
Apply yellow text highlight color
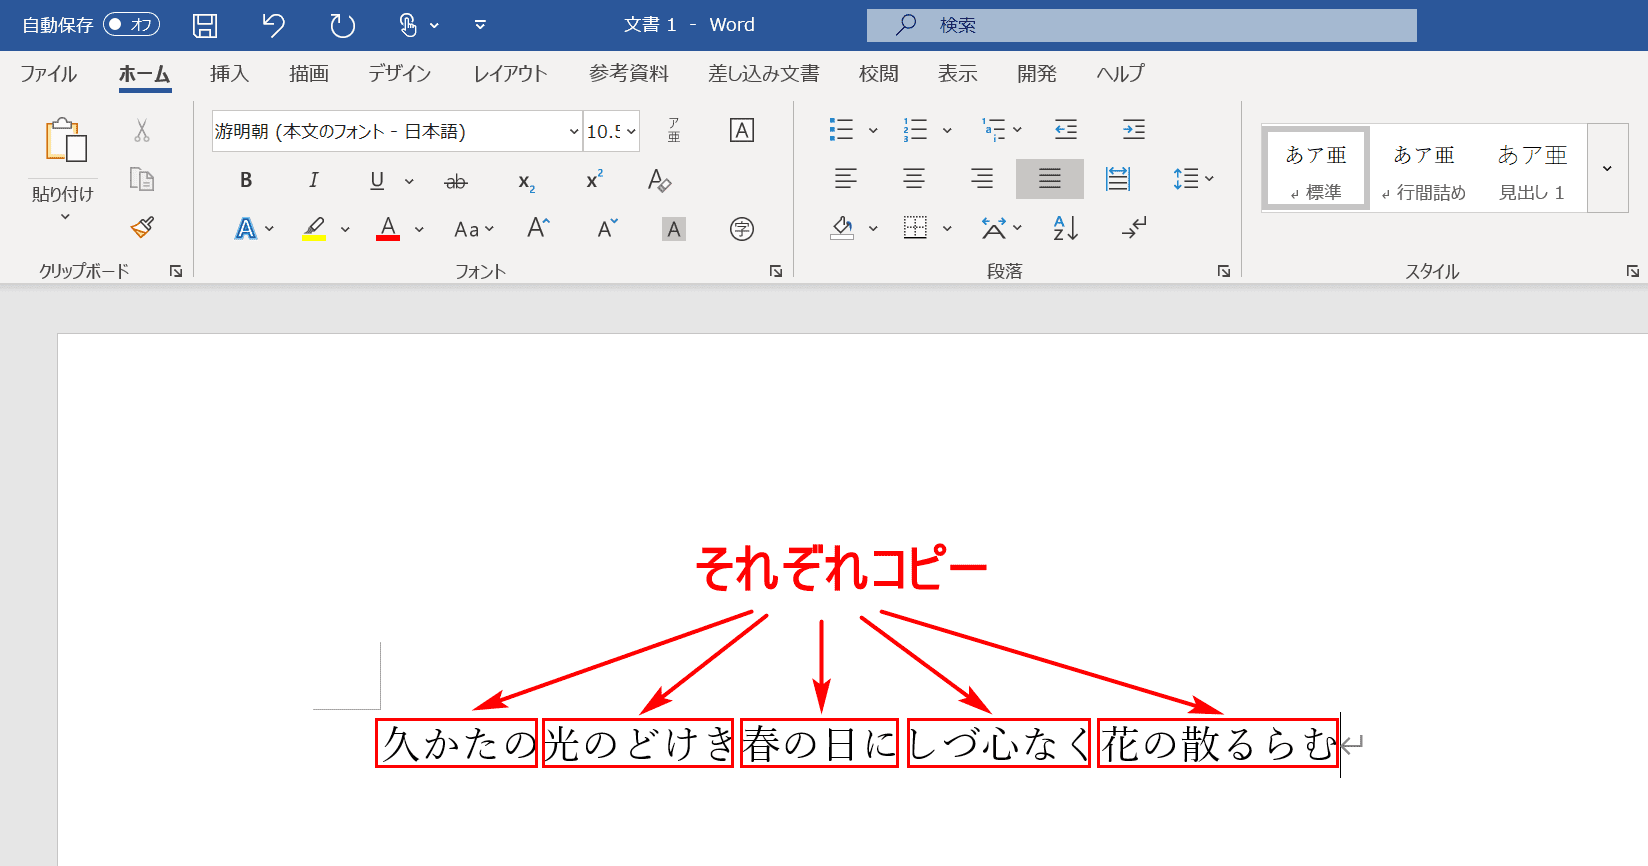coord(314,229)
